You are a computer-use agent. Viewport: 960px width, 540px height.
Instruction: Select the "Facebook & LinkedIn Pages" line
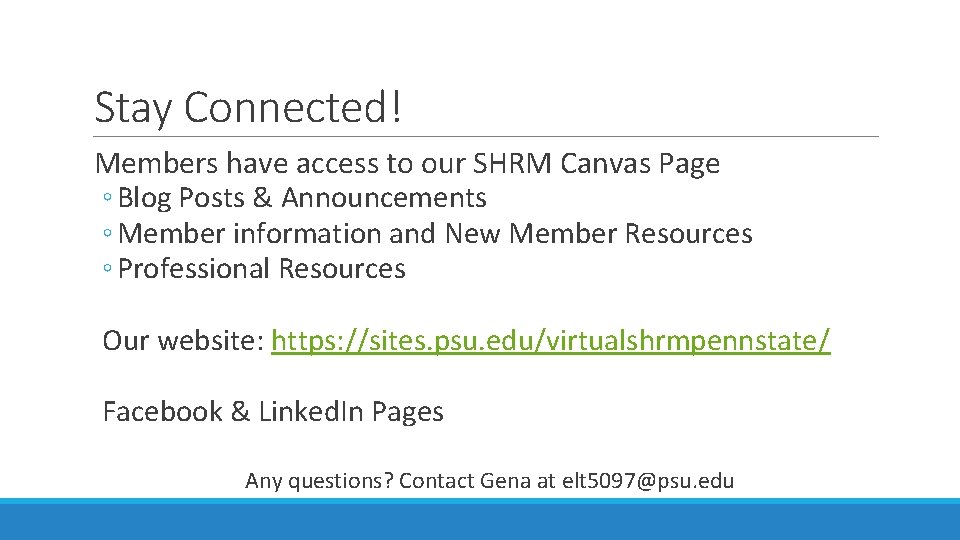[x=273, y=411]
